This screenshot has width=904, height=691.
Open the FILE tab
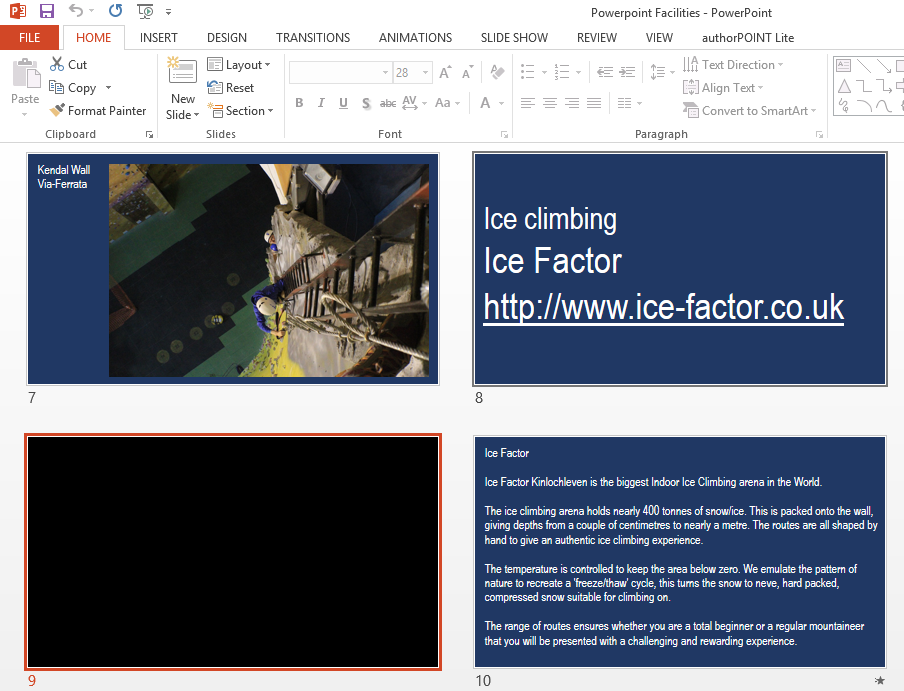(x=29, y=37)
